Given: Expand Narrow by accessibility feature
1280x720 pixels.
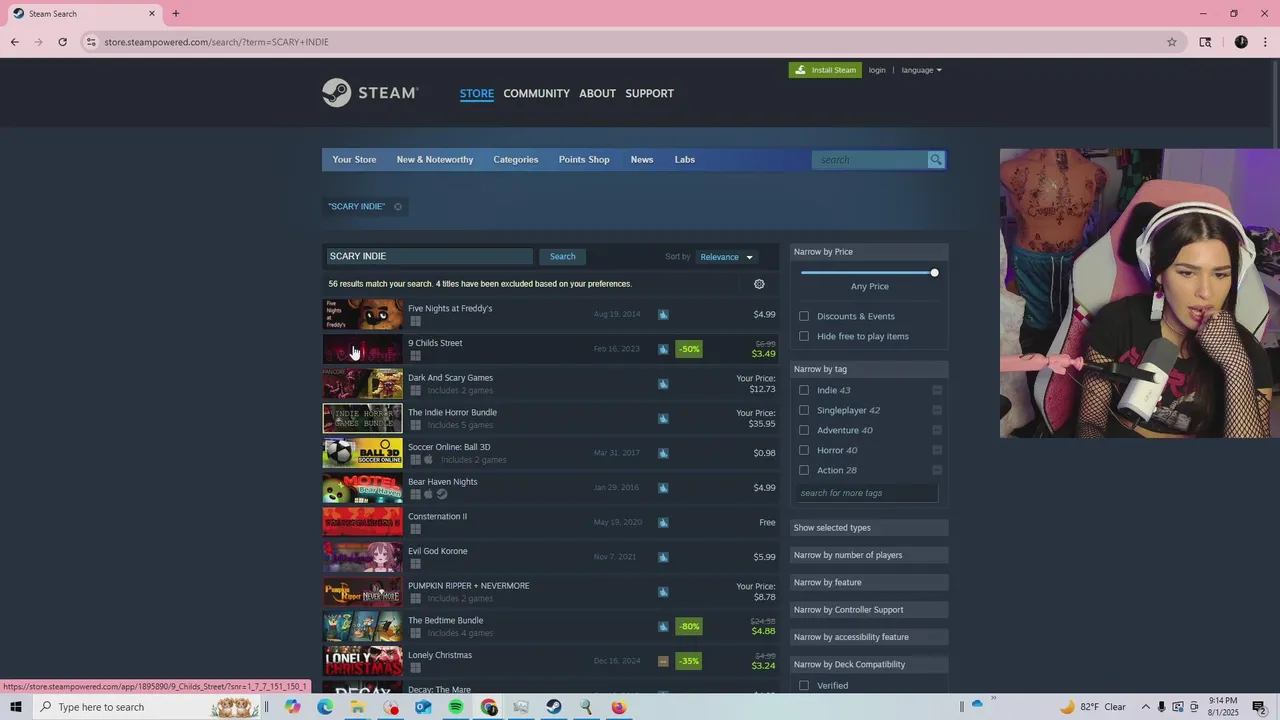Looking at the screenshot, I should click(869, 637).
